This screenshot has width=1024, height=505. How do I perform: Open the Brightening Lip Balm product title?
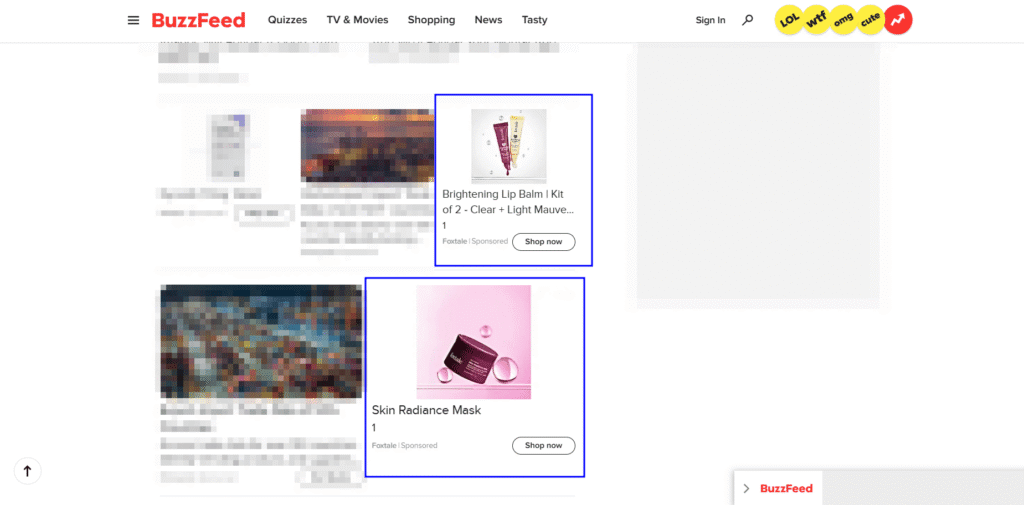508,202
